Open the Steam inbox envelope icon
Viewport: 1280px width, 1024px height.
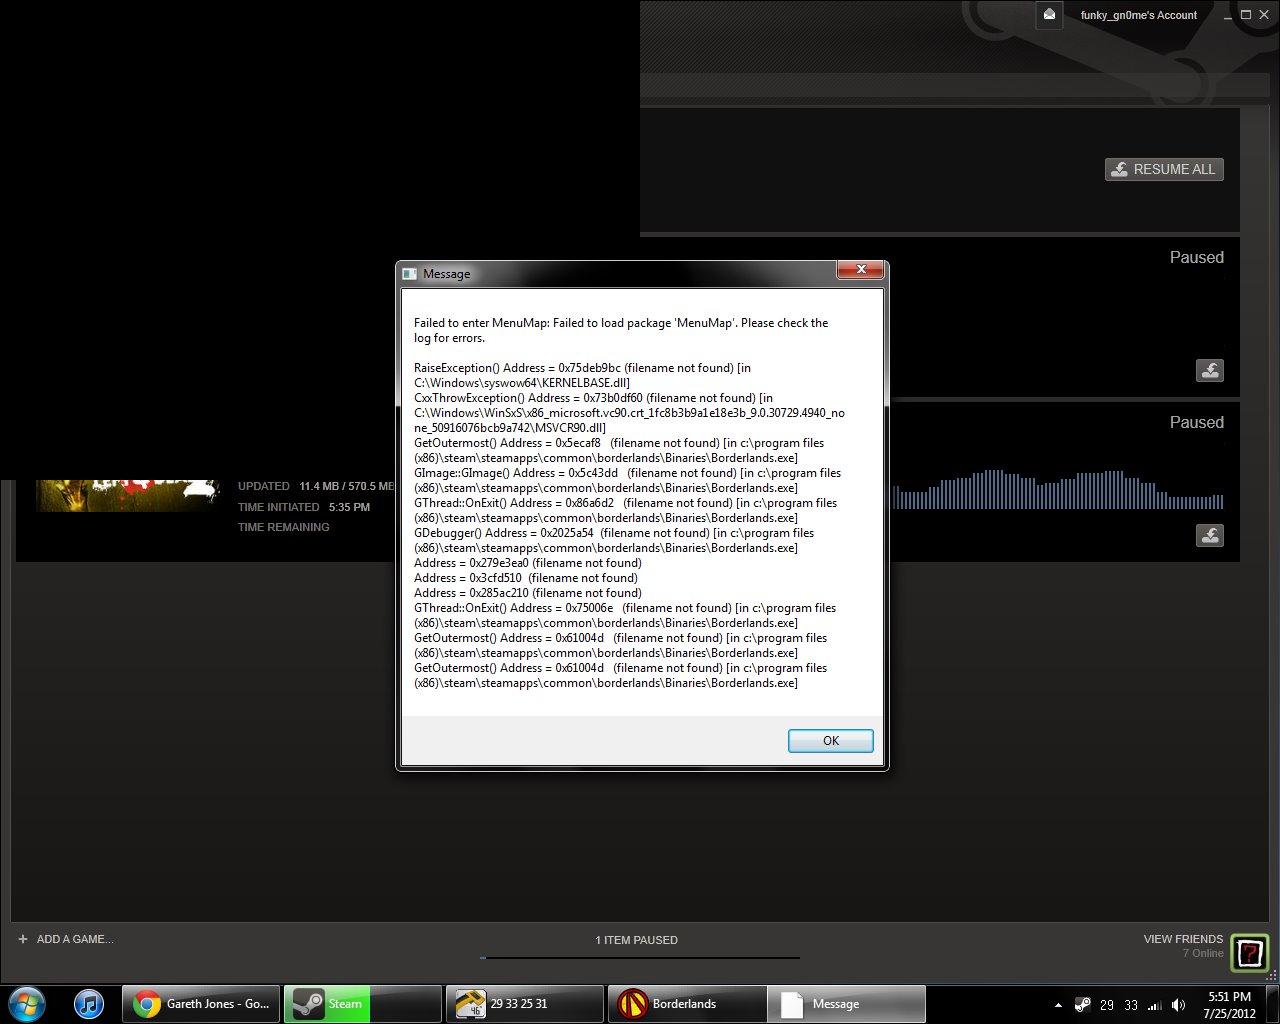(x=1049, y=15)
